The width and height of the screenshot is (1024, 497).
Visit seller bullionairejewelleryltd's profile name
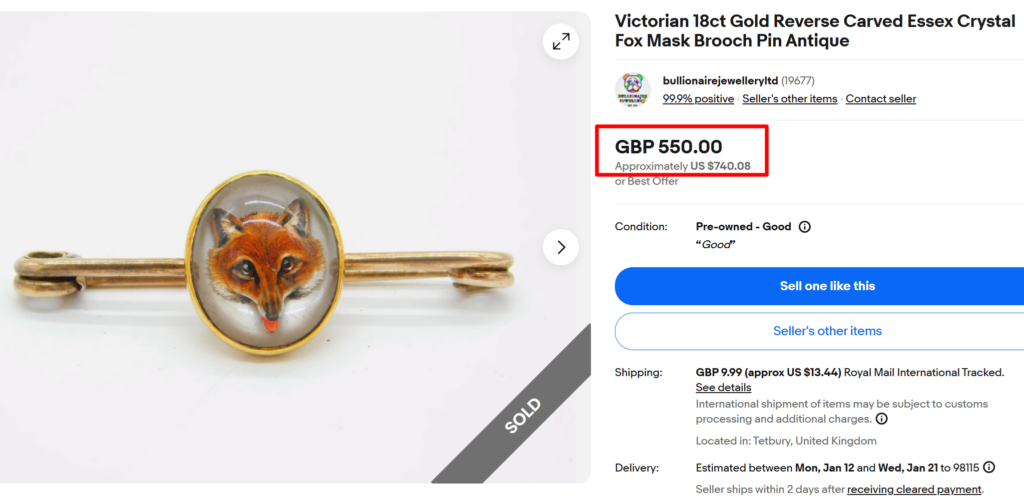pyautogui.click(x=720, y=80)
